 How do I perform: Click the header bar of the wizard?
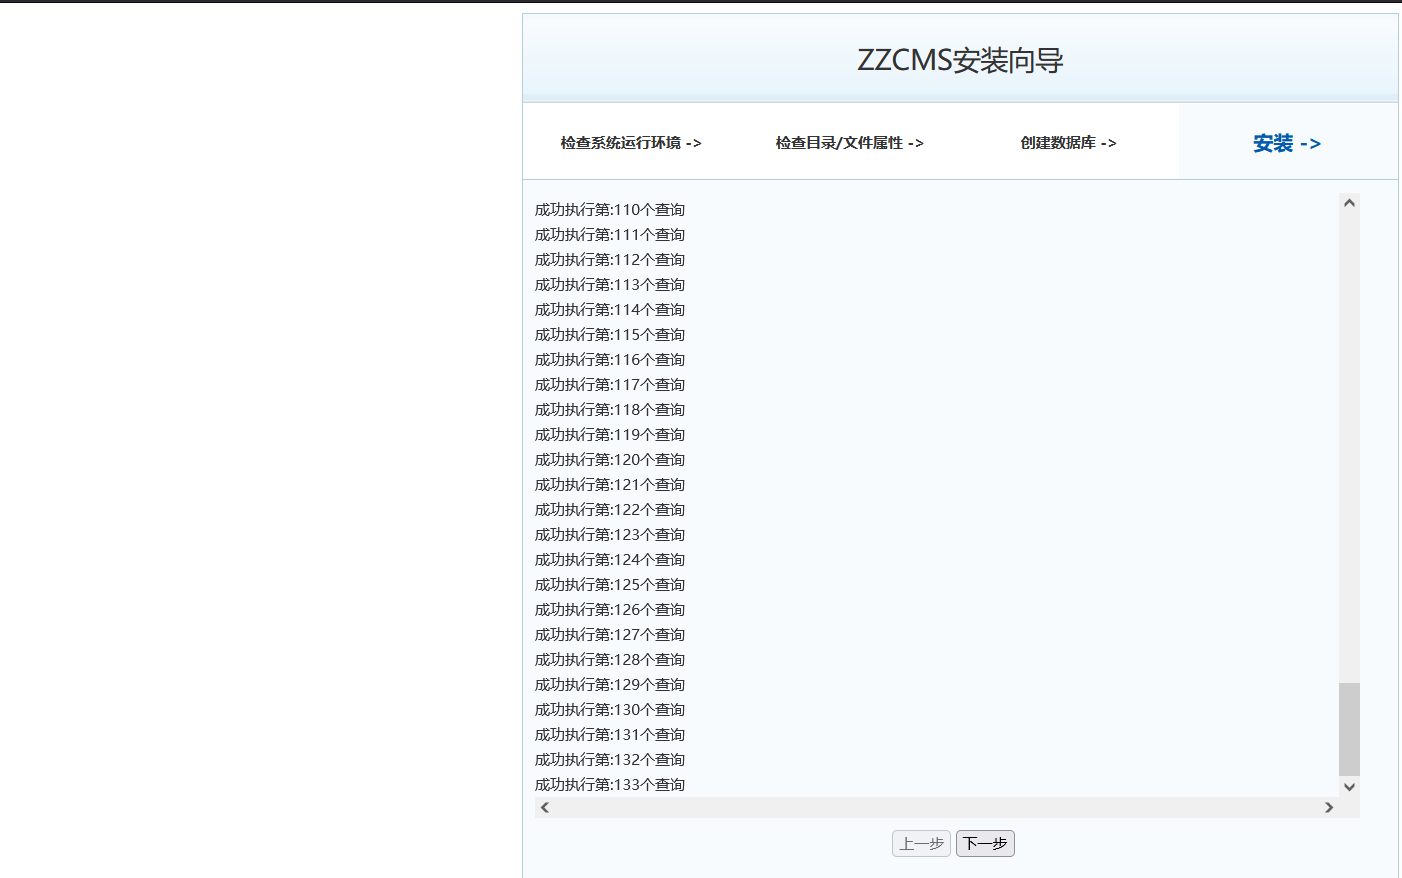coord(959,55)
